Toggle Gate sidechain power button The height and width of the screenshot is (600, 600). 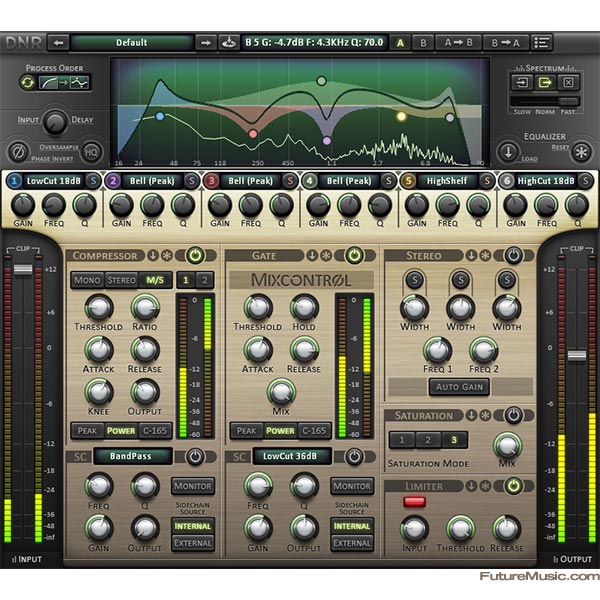[354, 457]
